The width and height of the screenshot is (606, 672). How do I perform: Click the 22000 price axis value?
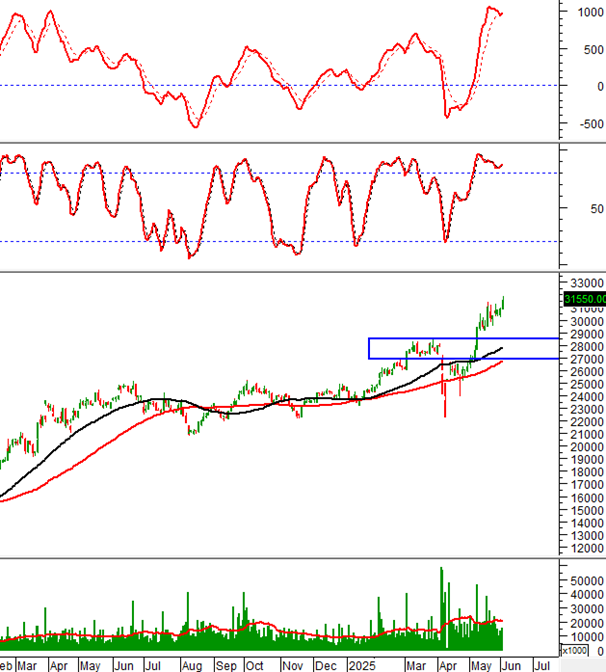pyautogui.click(x=587, y=422)
